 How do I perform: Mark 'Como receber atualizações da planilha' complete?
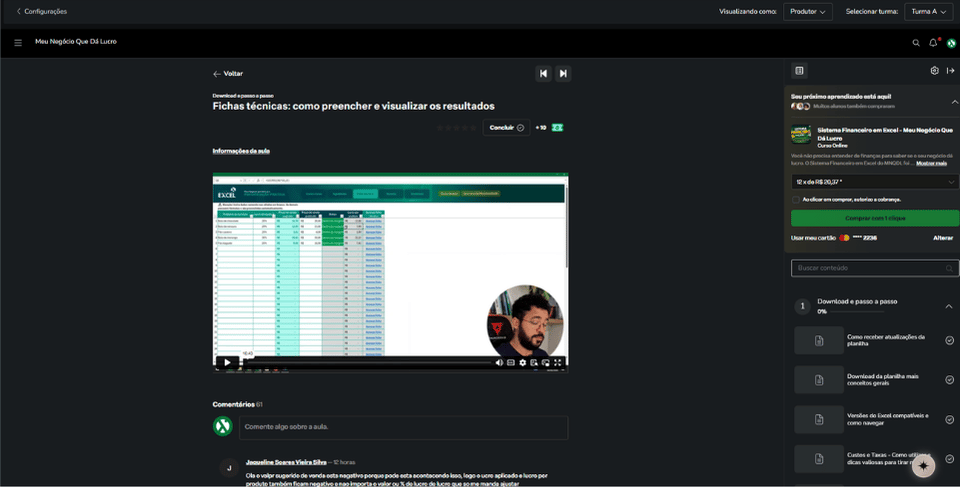pos(949,341)
